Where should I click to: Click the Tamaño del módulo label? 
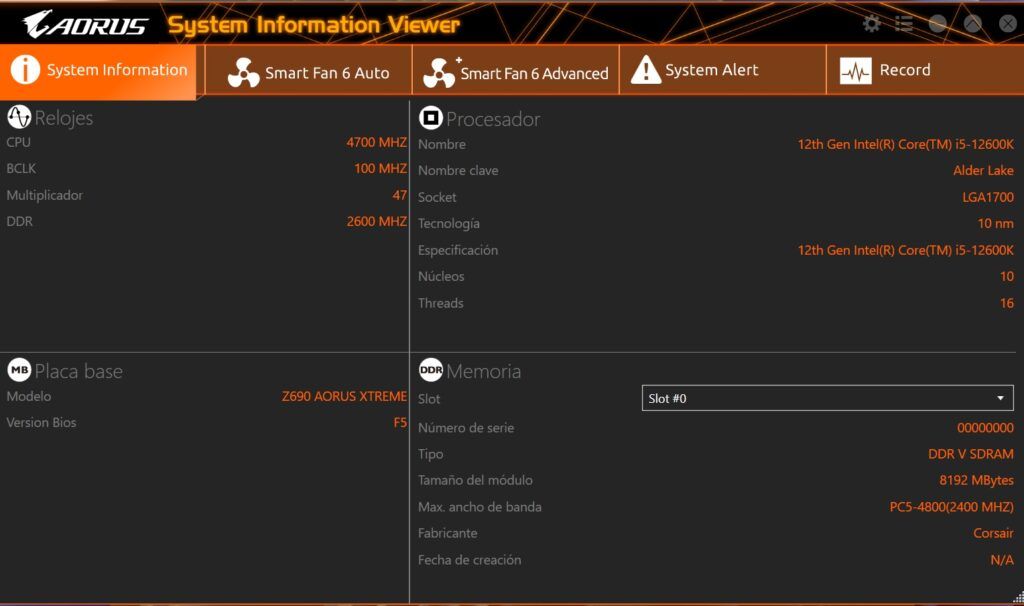(x=475, y=480)
